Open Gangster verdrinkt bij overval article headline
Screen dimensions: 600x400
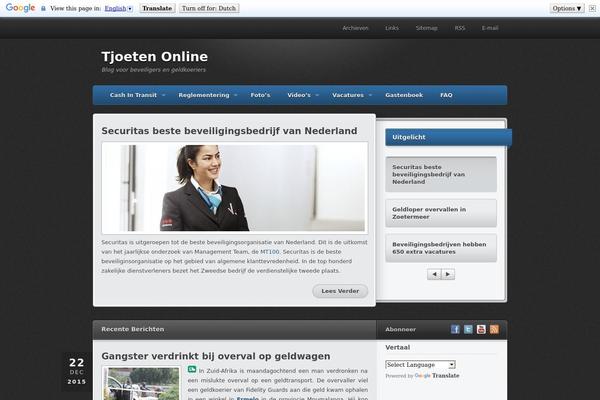[x=216, y=356]
